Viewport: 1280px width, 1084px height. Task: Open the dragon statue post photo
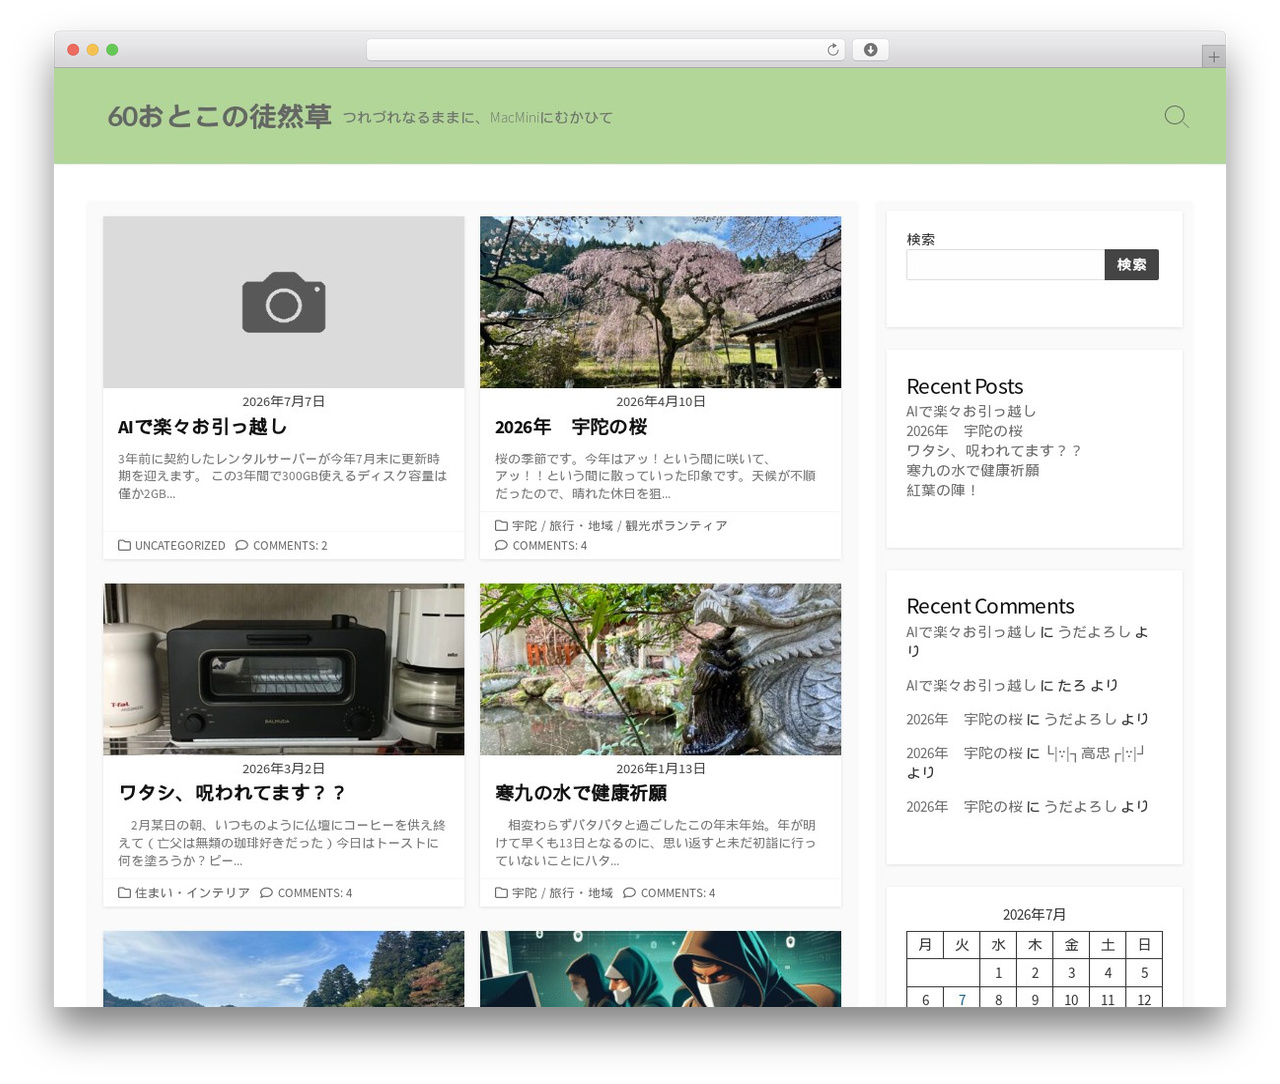click(x=660, y=669)
